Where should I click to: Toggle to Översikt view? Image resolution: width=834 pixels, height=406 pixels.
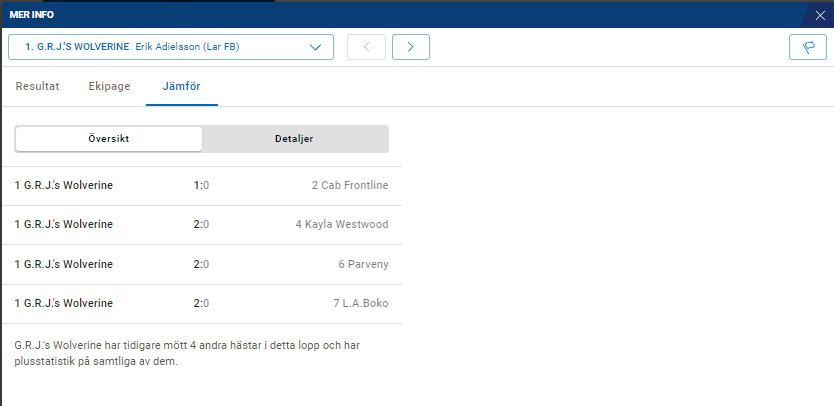[x=109, y=139]
